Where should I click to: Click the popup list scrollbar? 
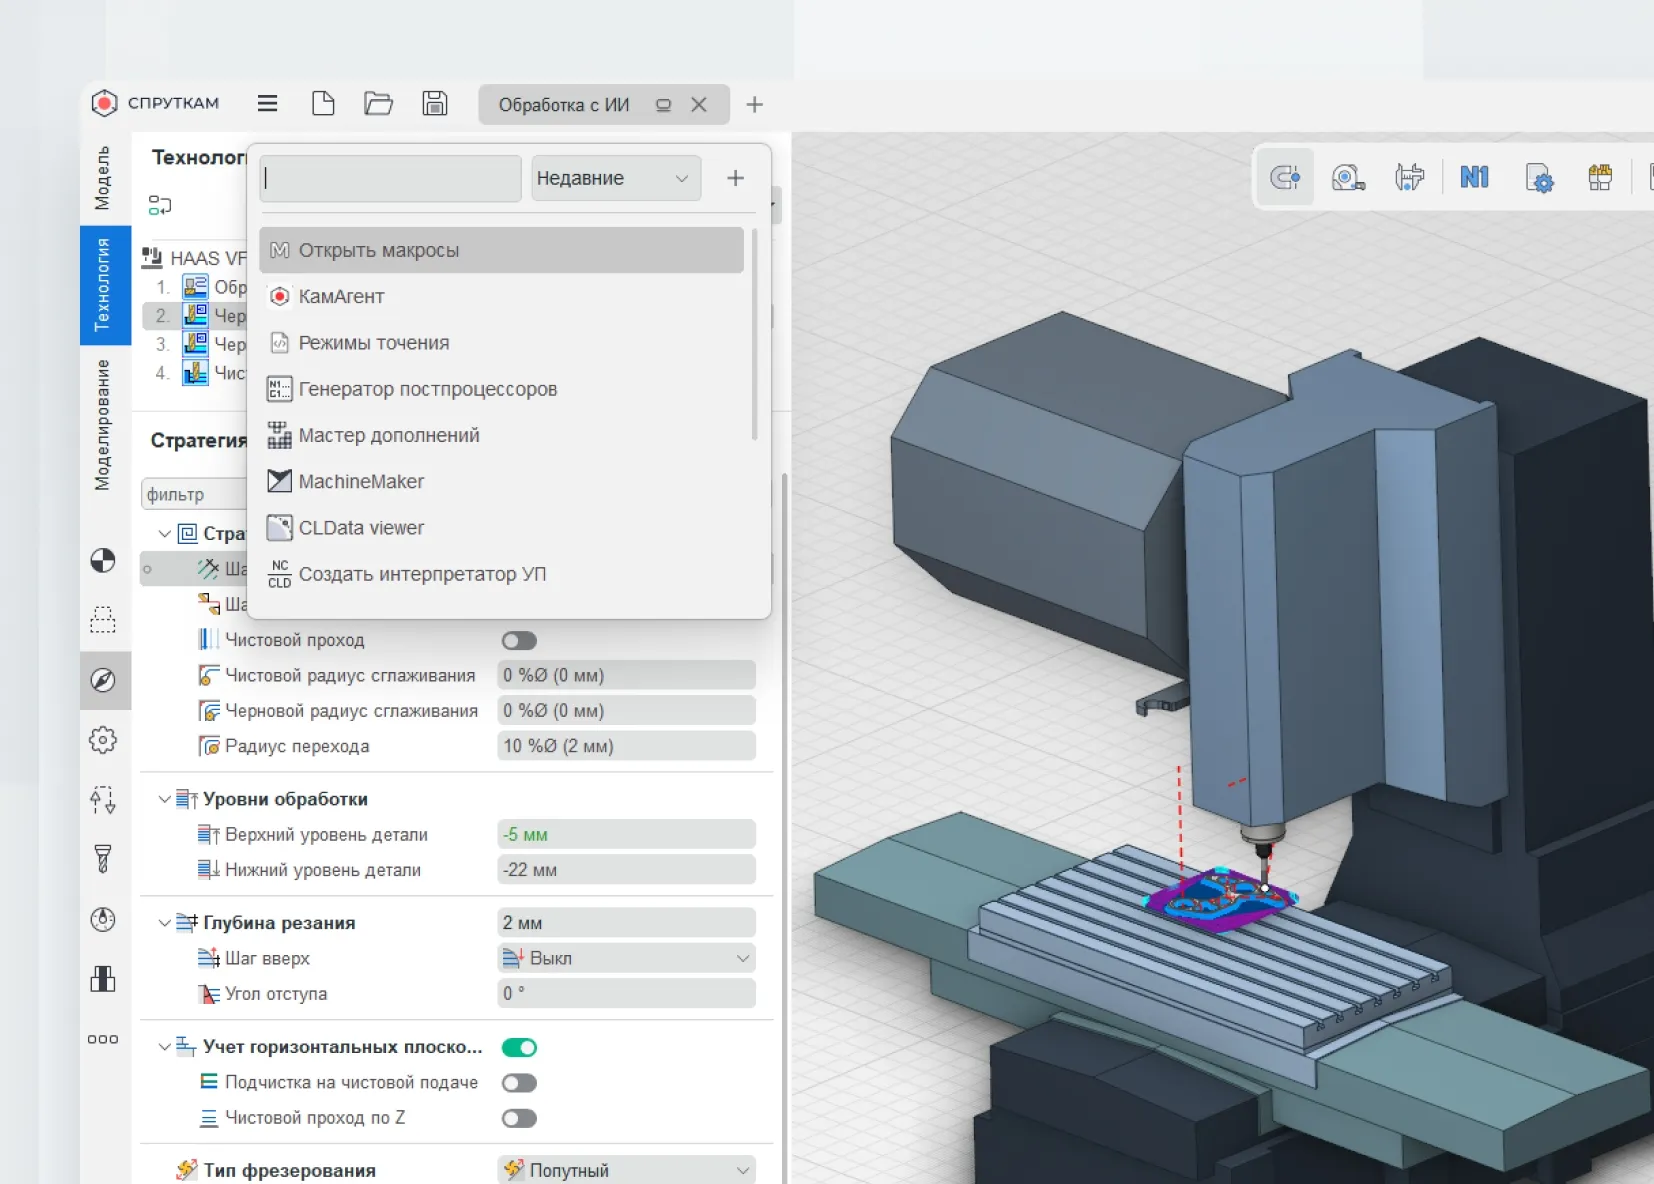tap(754, 334)
